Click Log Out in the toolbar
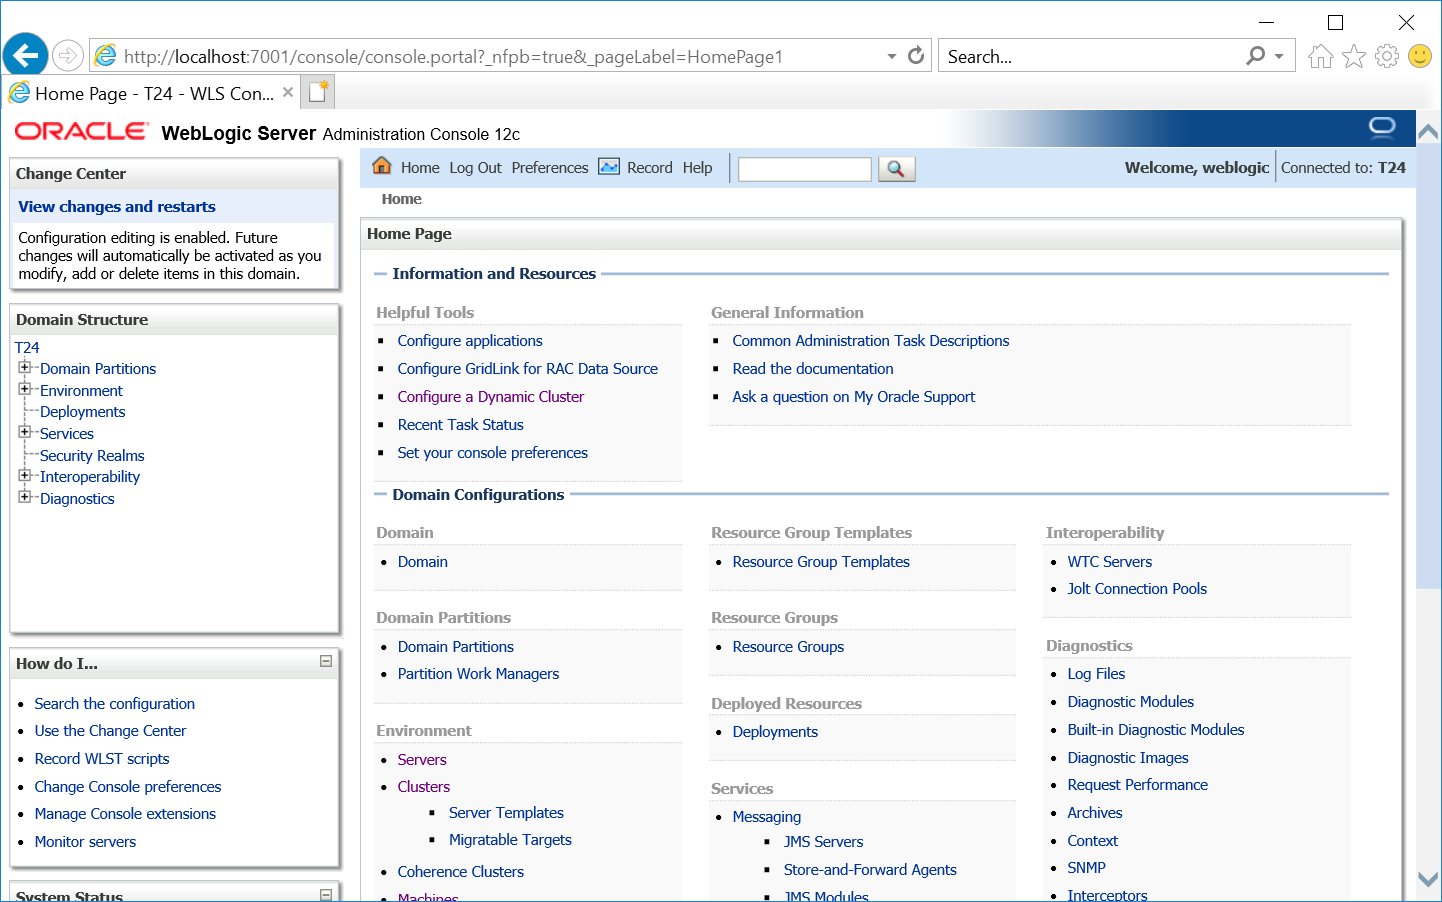Viewport: 1442px width, 902px height. pos(475,168)
